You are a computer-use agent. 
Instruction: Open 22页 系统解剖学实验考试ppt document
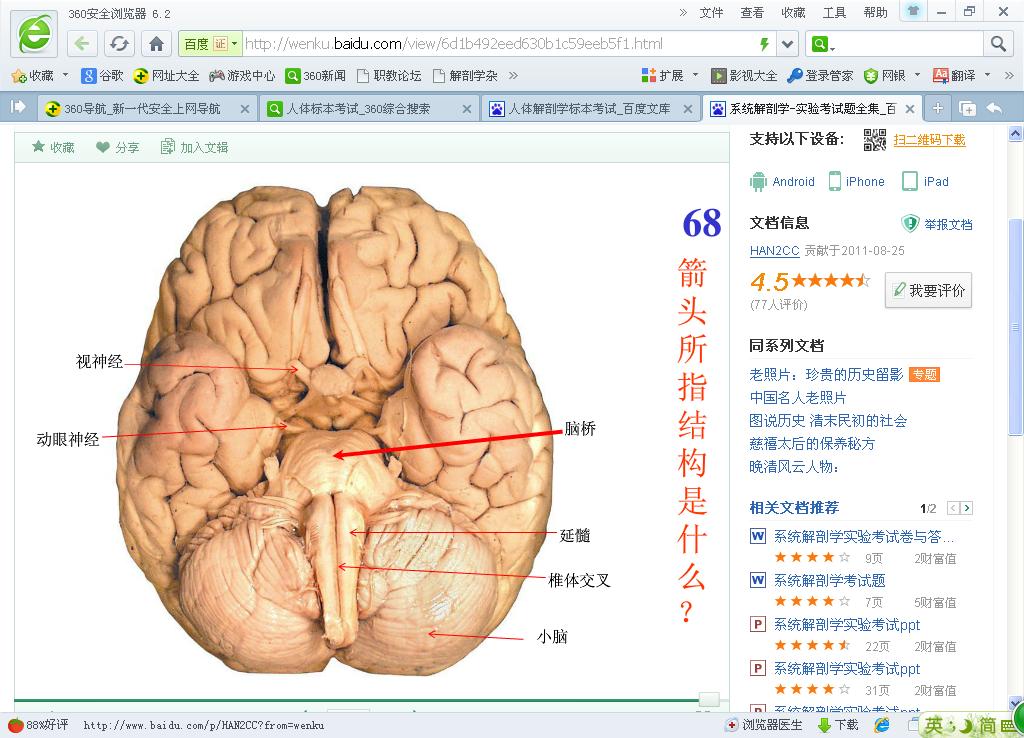click(846, 625)
